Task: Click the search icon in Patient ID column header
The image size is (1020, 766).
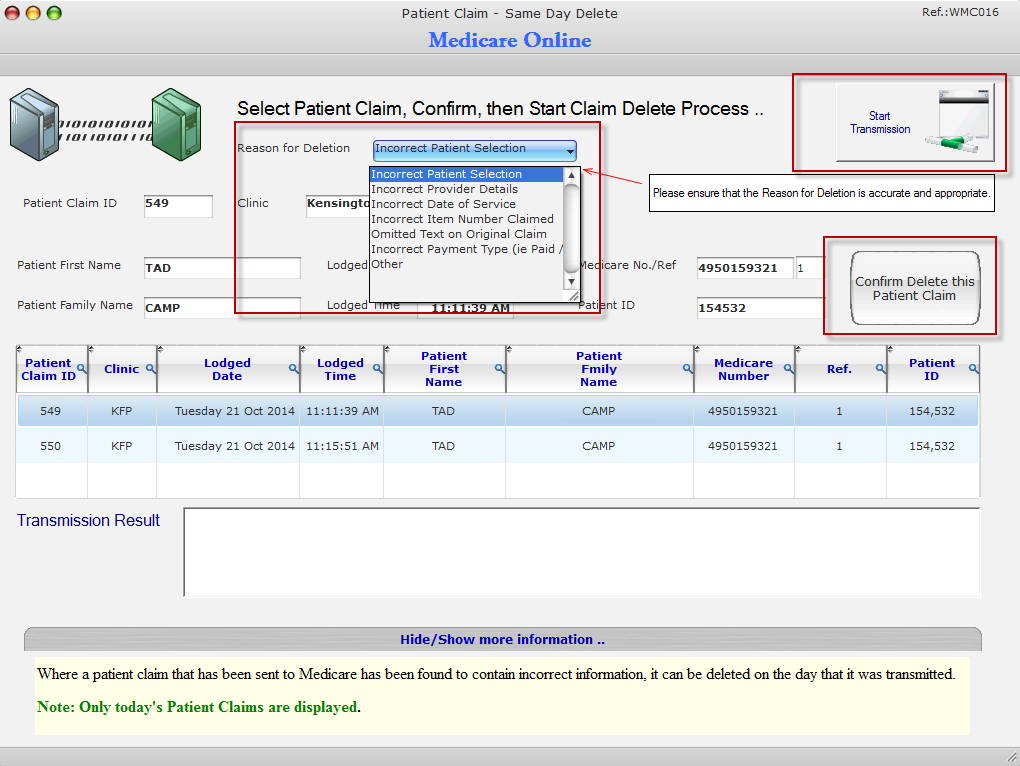Action: (x=974, y=369)
